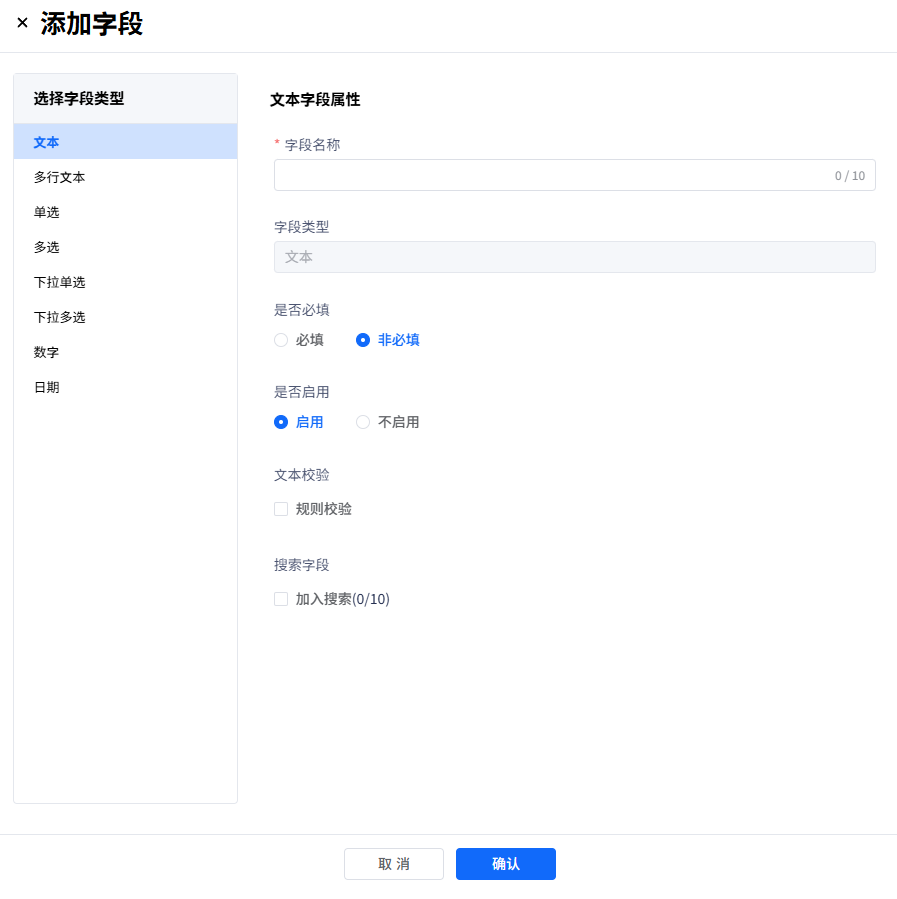Select the 非必填 radio option

coord(363,340)
